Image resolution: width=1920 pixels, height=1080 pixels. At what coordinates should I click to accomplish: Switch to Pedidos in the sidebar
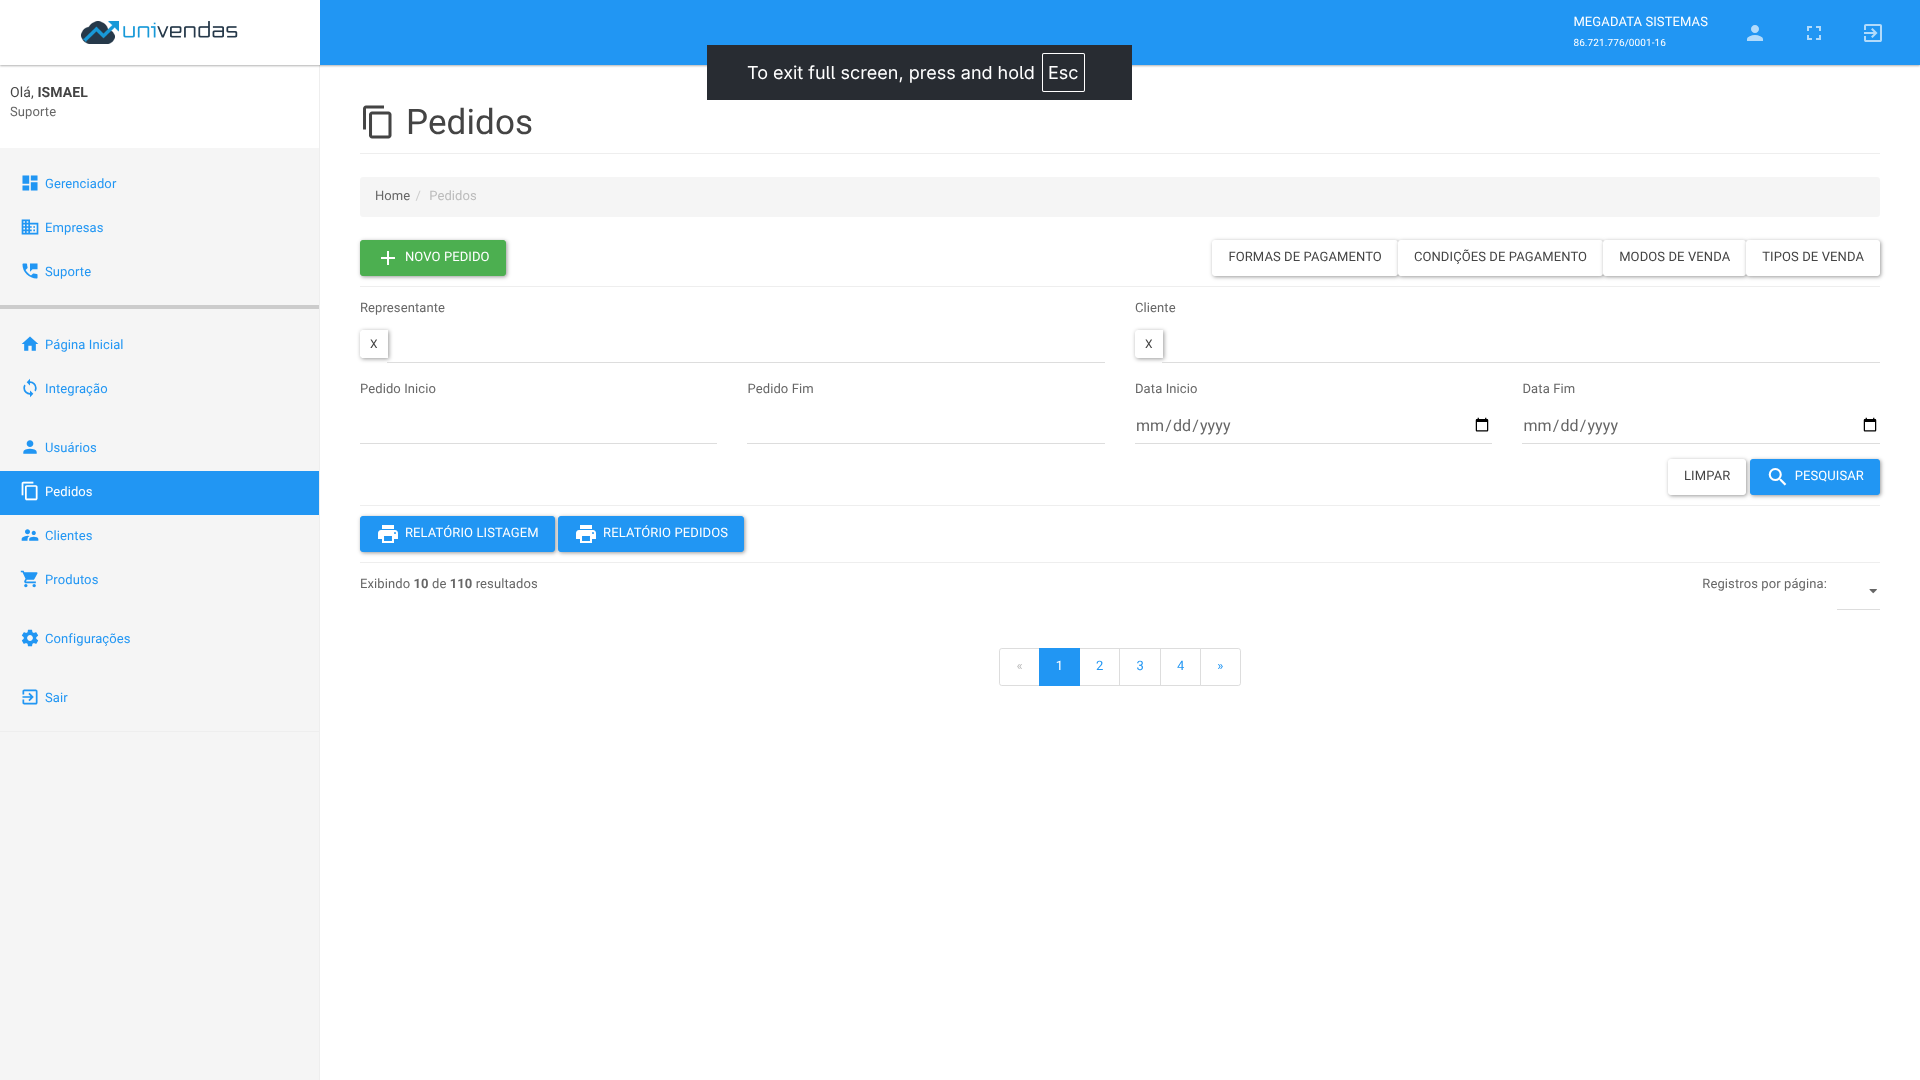[x=70, y=491]
